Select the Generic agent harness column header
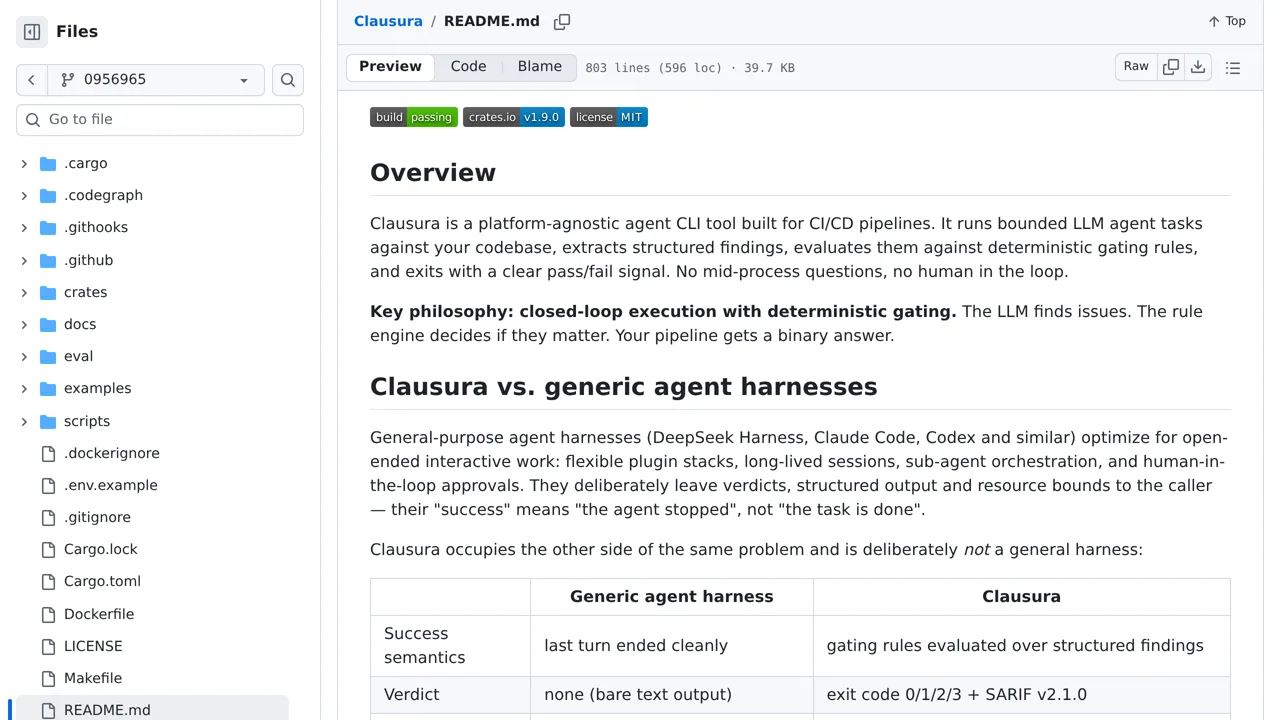Screen dimensions: 1280x720 click(672, 596)
